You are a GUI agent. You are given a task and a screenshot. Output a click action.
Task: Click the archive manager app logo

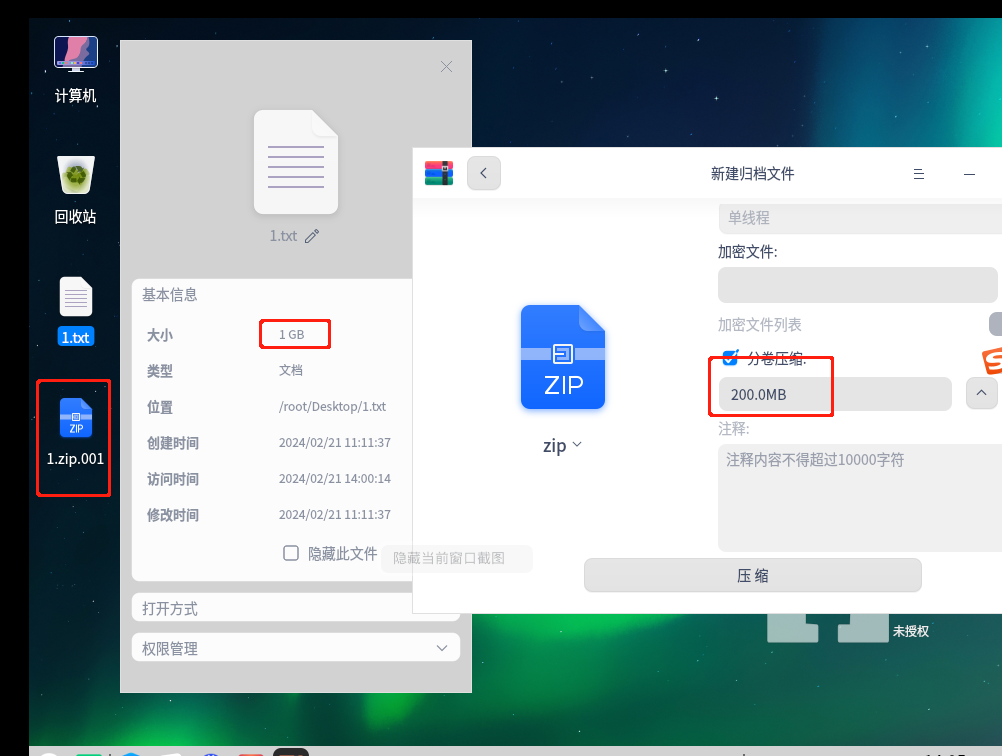pos(439,173)
